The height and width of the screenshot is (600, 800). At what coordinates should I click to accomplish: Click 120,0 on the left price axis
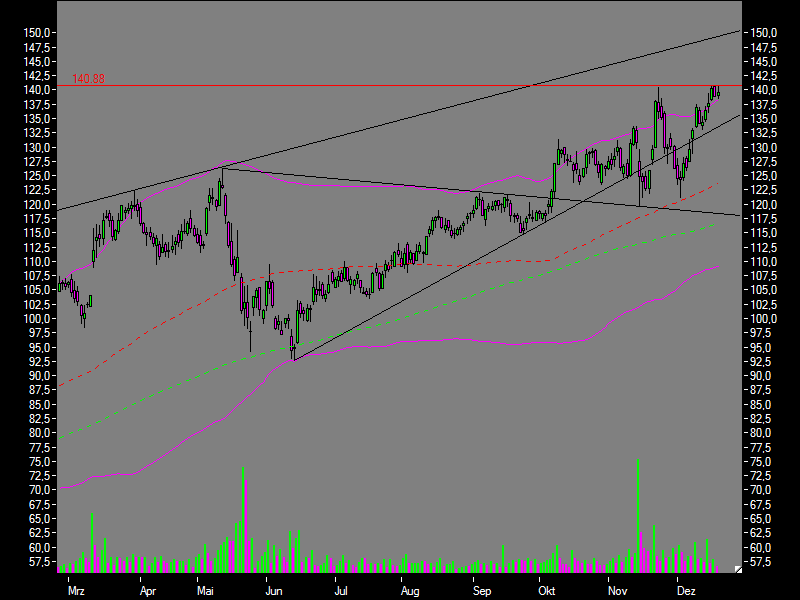(x=37, y=205)
